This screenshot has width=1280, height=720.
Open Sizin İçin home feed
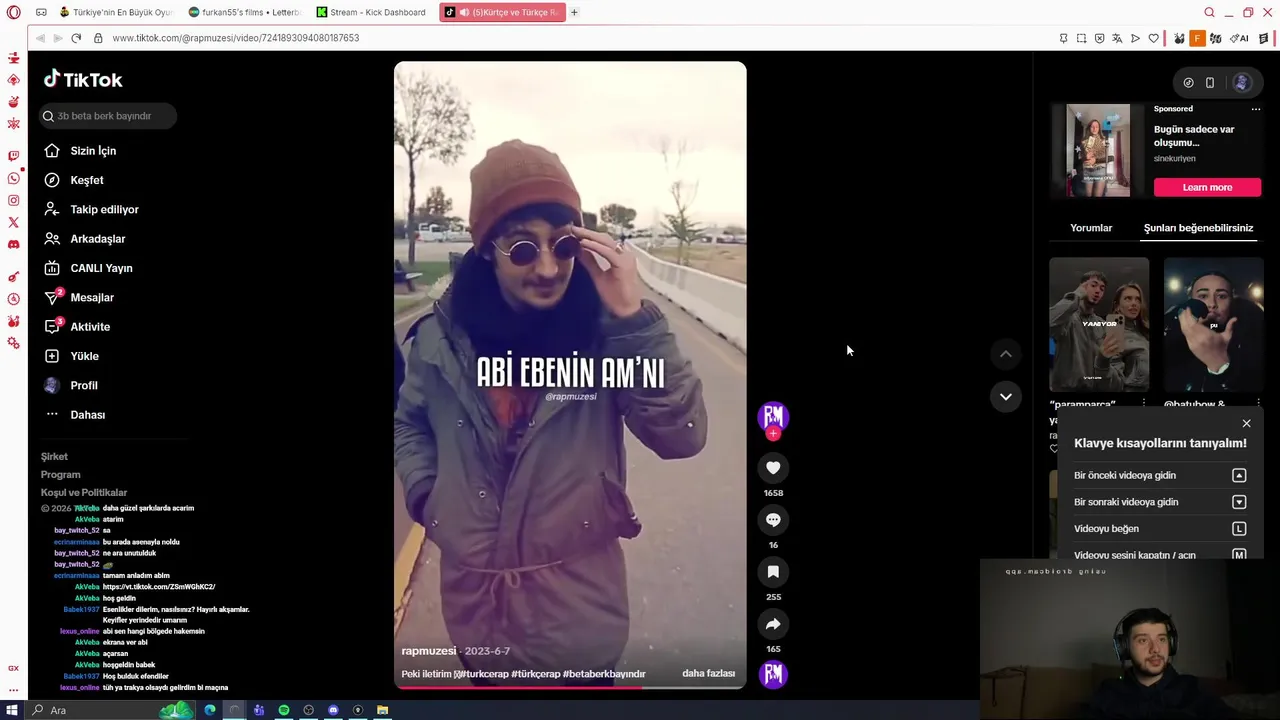tap(80, 151)
